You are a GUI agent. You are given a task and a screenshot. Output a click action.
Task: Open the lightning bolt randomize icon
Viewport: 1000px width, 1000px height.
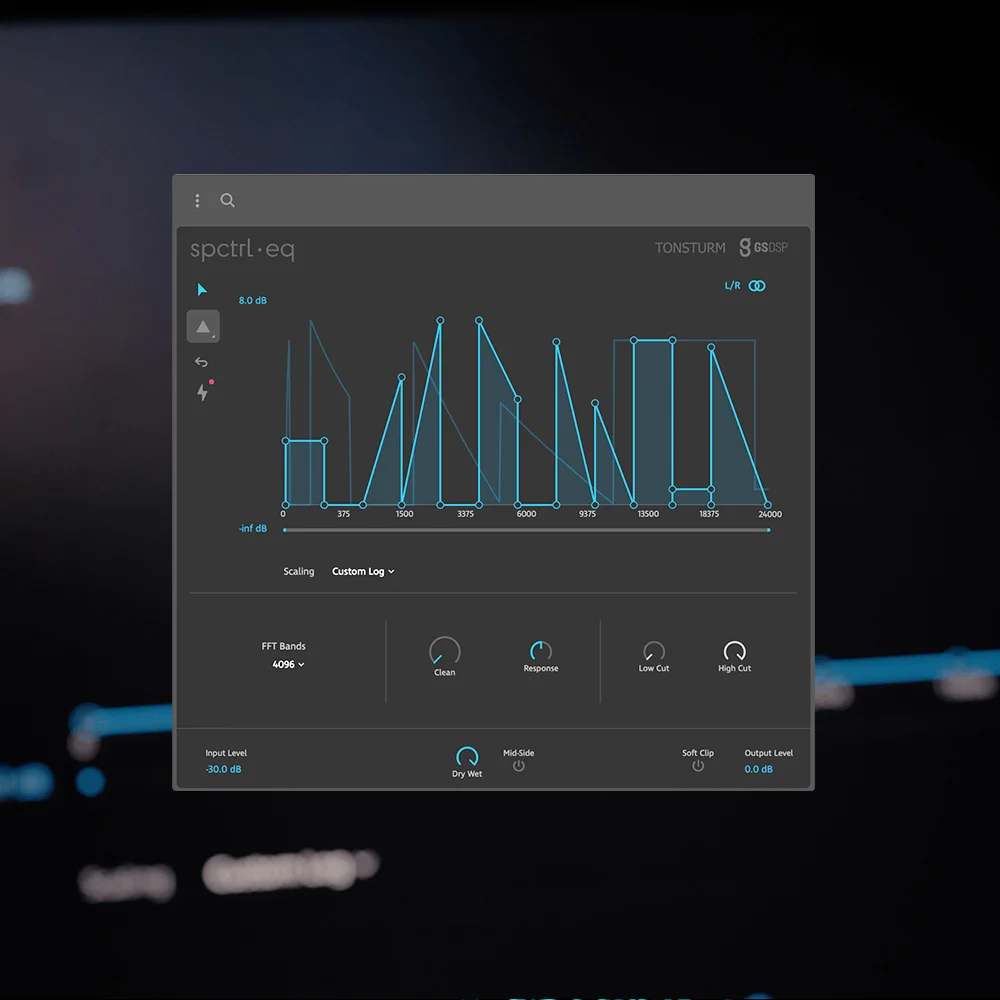click(x=202, y=393)
